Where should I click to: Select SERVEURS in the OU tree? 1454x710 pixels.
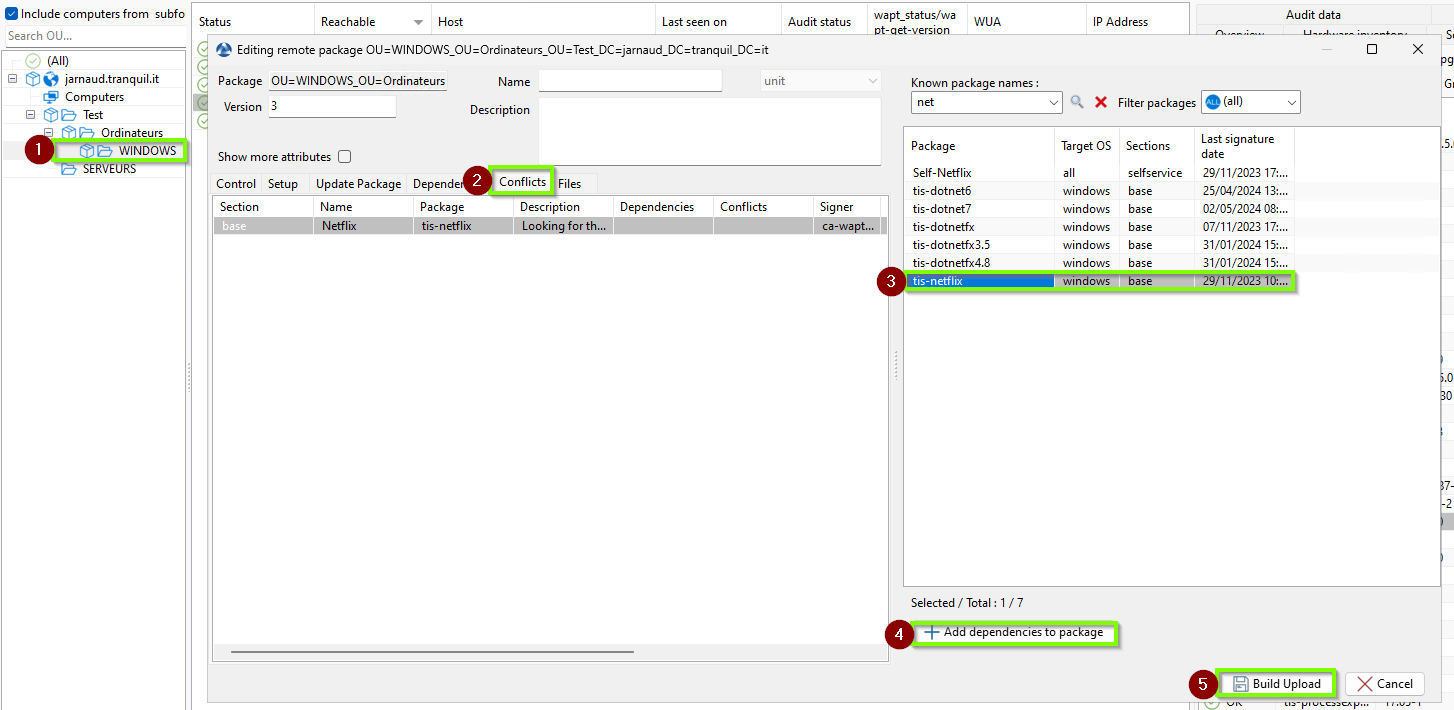pos(109,169)
